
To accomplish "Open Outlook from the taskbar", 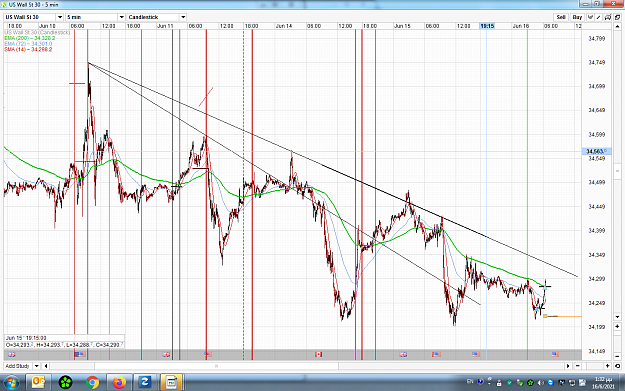I will [x=38, y=383].
